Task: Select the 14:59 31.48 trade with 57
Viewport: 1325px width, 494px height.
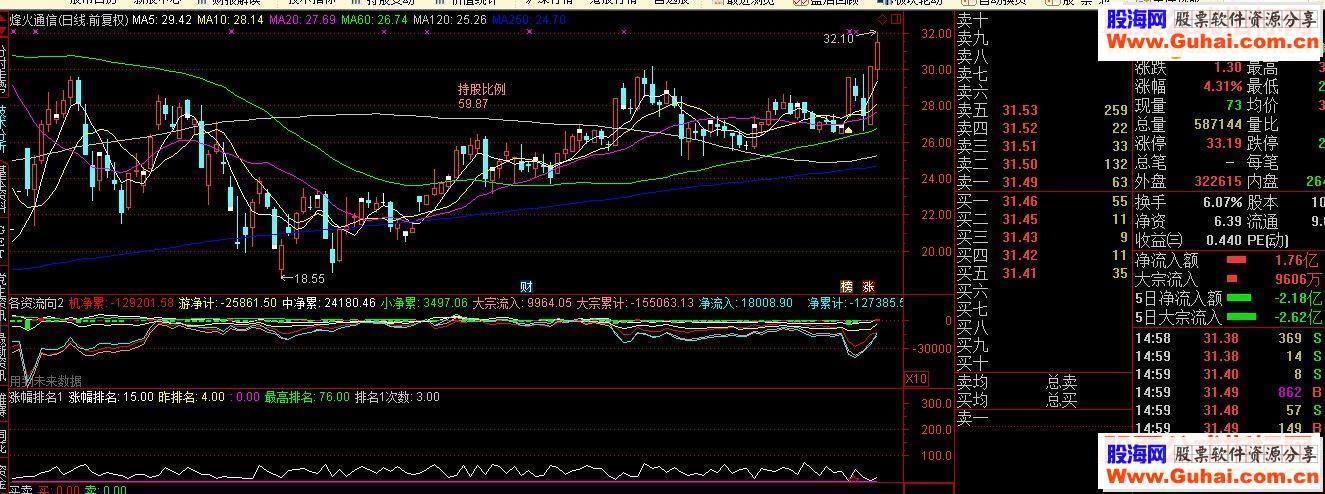Action: click(1228, 411)
